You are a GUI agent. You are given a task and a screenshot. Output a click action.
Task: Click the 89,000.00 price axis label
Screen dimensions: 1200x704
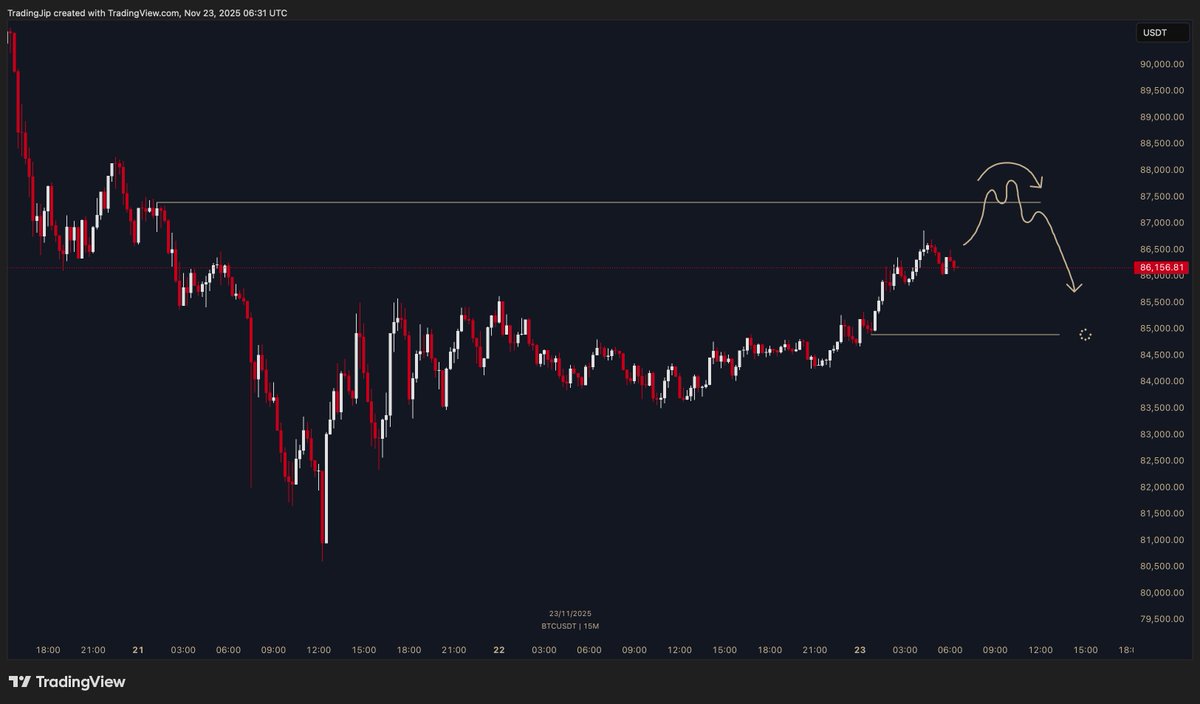tap(1160, 117)
